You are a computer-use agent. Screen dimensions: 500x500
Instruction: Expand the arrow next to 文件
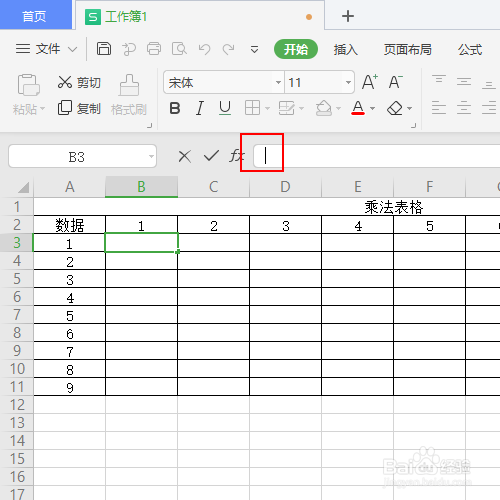[72, 50]
